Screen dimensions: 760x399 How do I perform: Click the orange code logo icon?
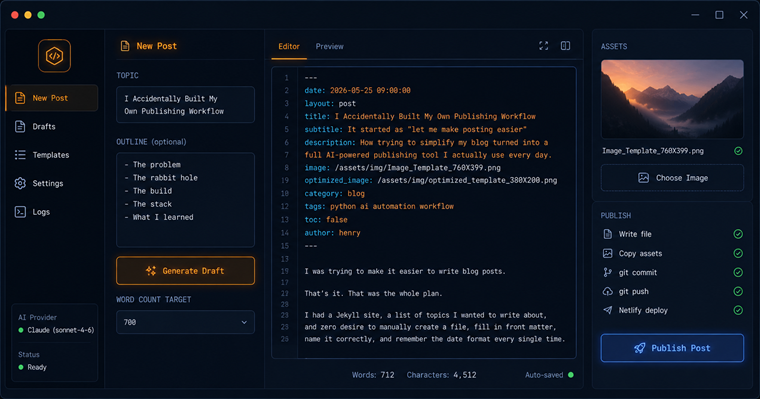pos(54,56)
